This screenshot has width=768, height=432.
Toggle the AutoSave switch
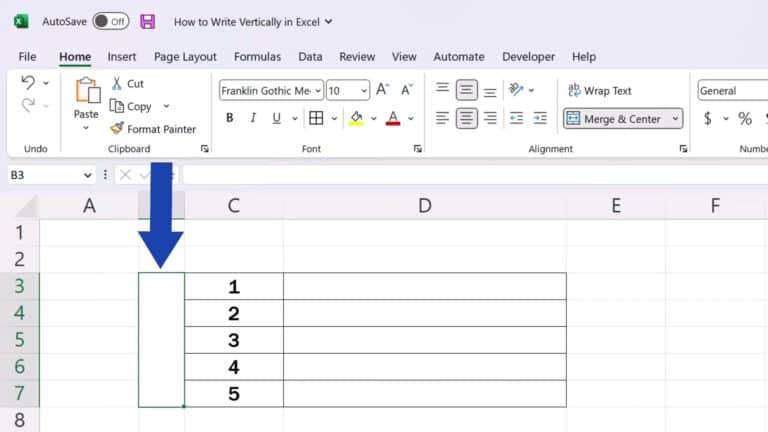110,21
